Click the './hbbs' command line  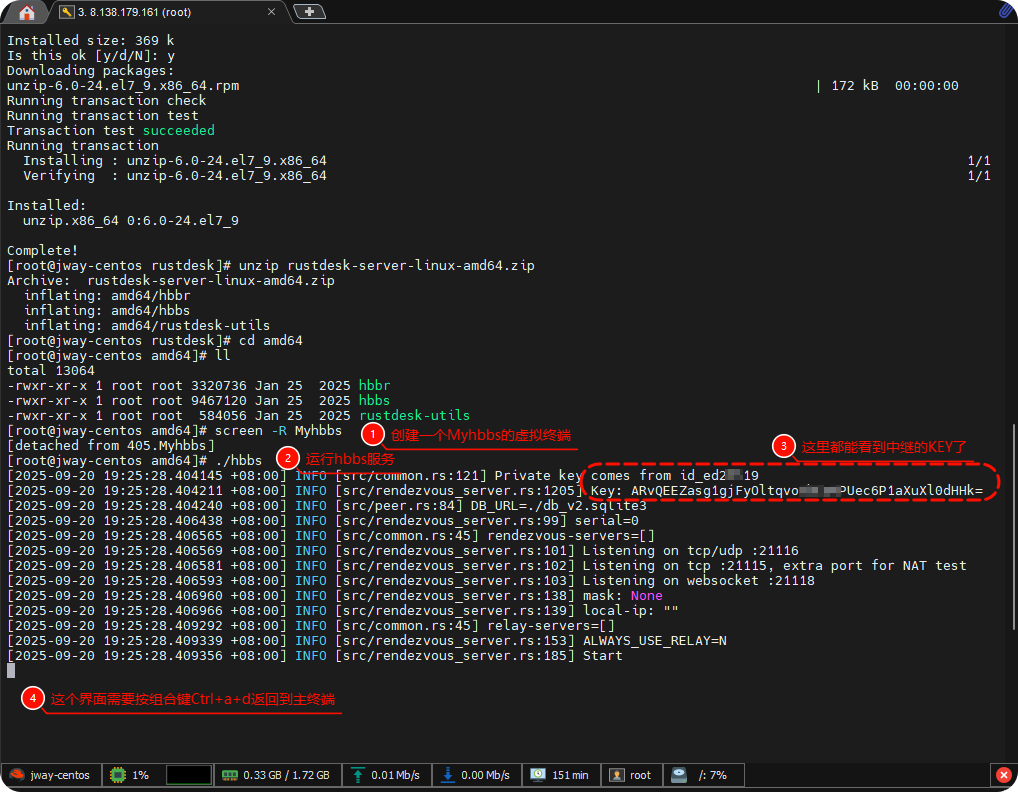[x=238, y=460]
